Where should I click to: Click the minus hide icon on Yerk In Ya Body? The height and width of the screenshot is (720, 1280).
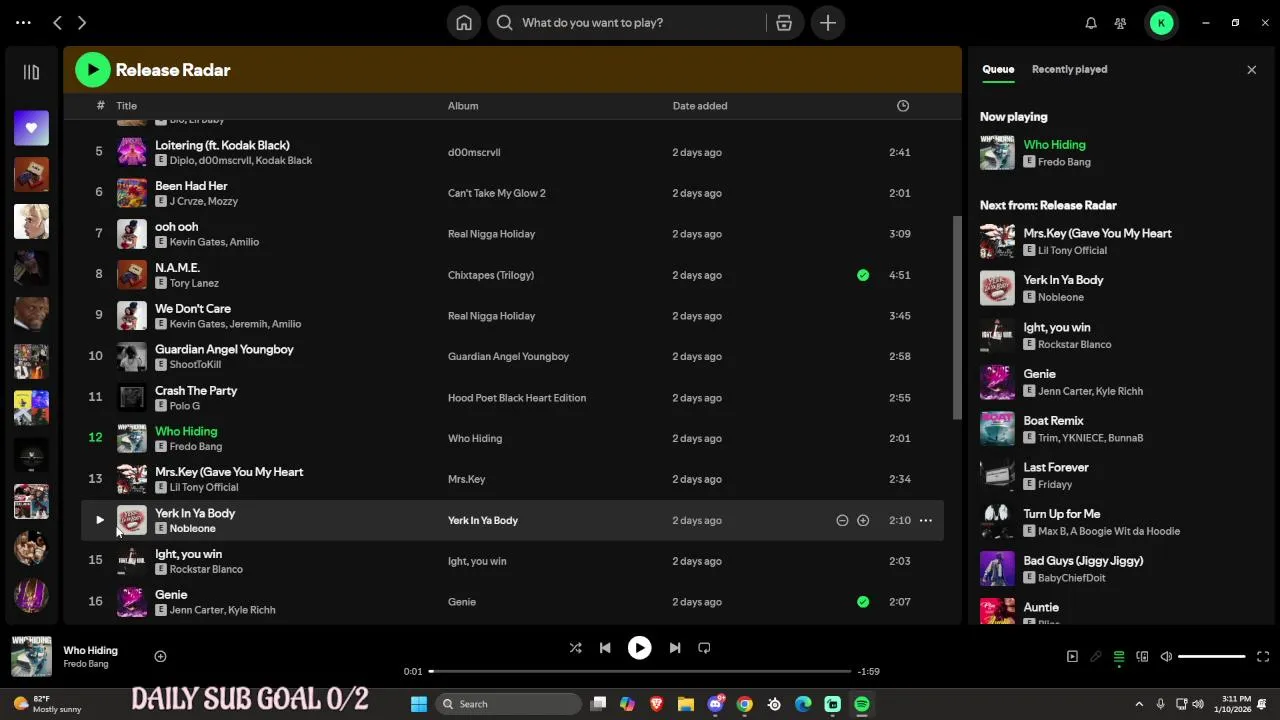(842, 520)
